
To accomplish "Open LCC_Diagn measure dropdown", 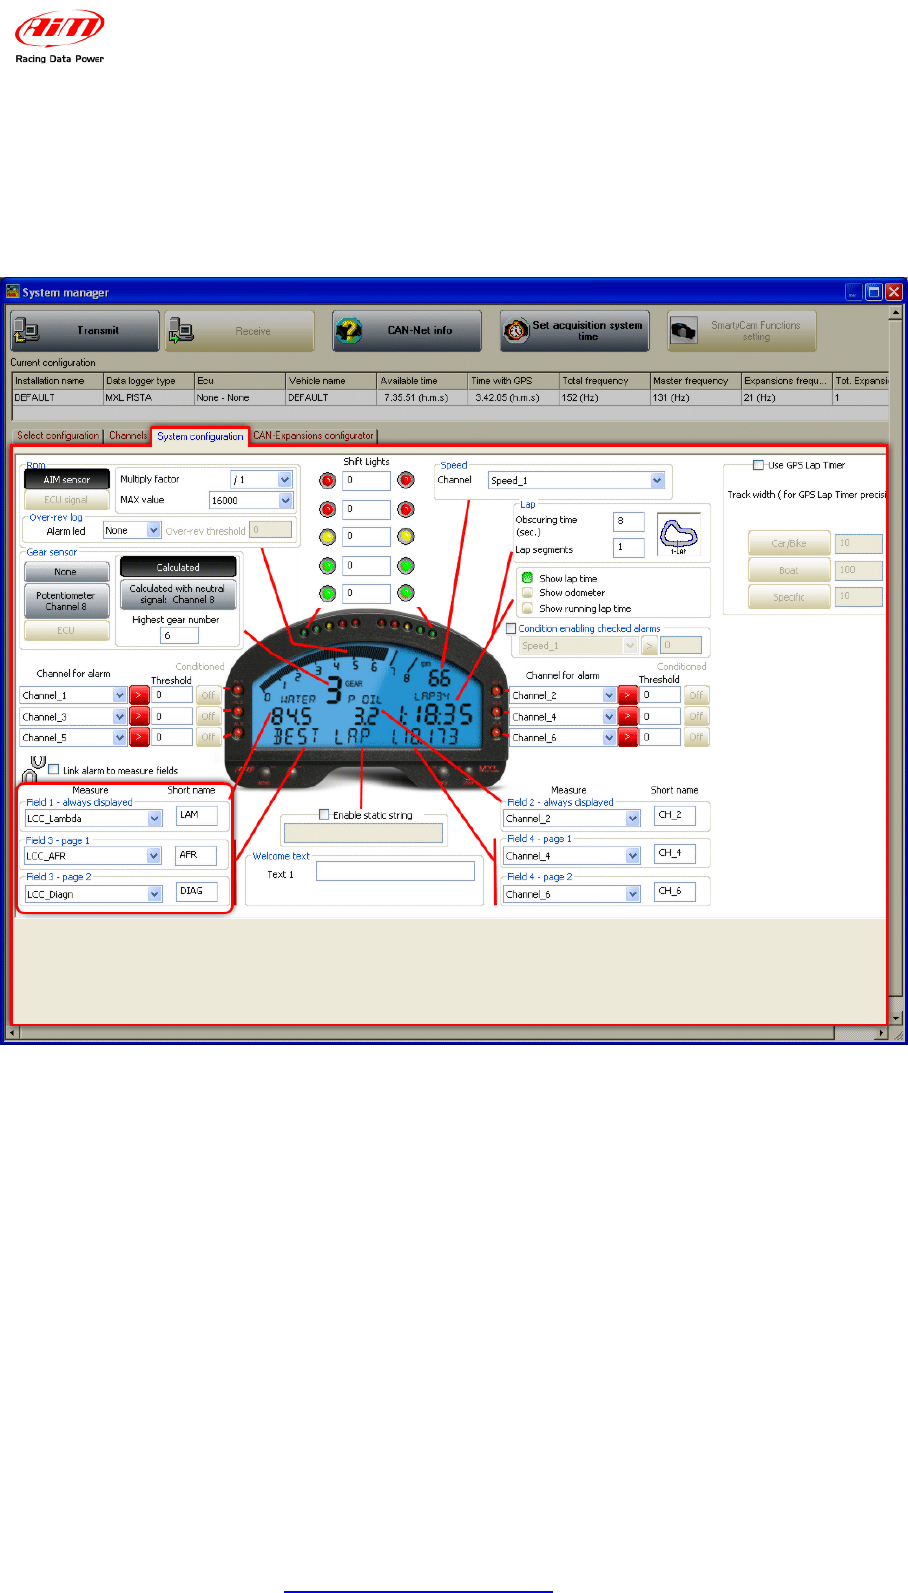I will [155, 894].
